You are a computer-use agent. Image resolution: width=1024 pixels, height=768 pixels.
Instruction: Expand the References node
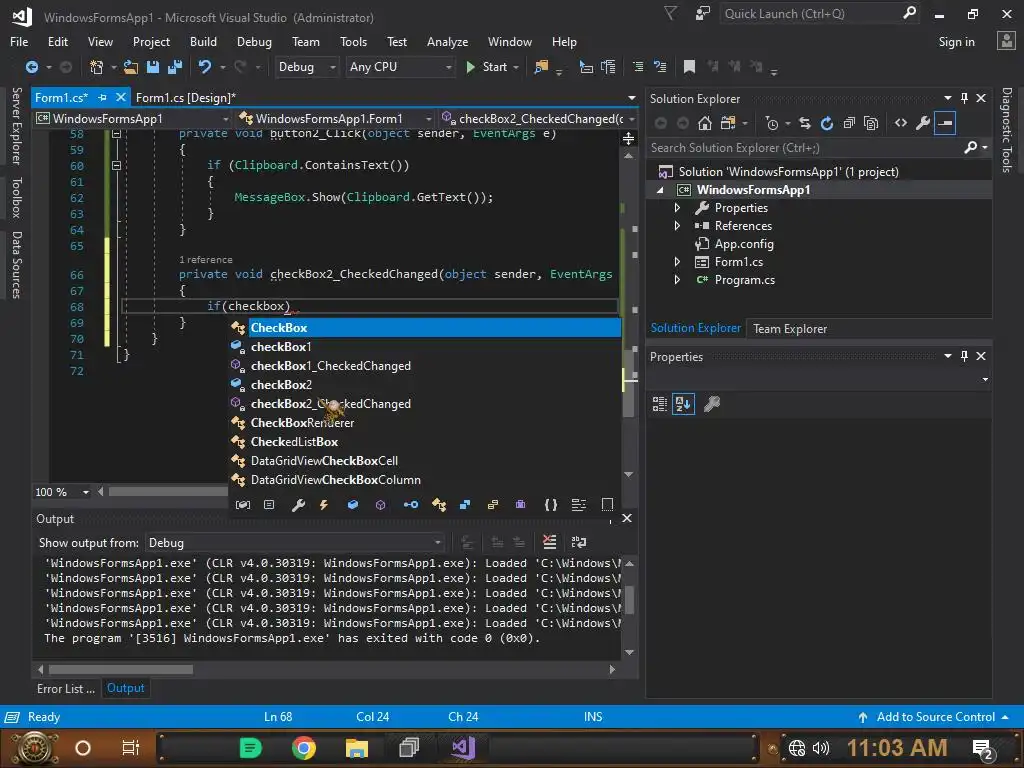click(677, 226)
